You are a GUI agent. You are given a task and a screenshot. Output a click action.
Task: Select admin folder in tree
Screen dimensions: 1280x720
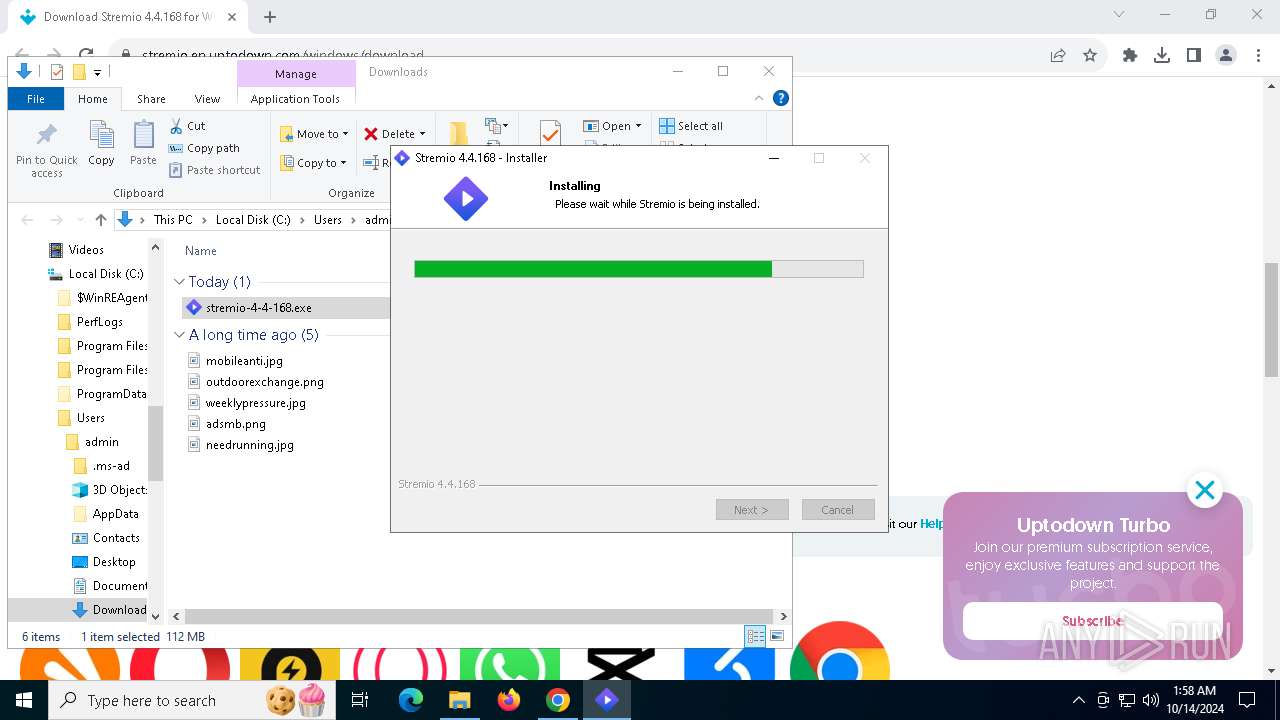pyautogui.click(x=102, y=442)
